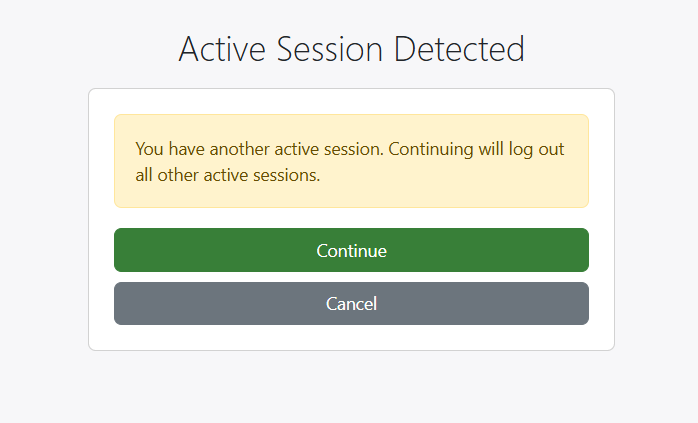Confirm logging out other sessions via Continue

[351, 250]
